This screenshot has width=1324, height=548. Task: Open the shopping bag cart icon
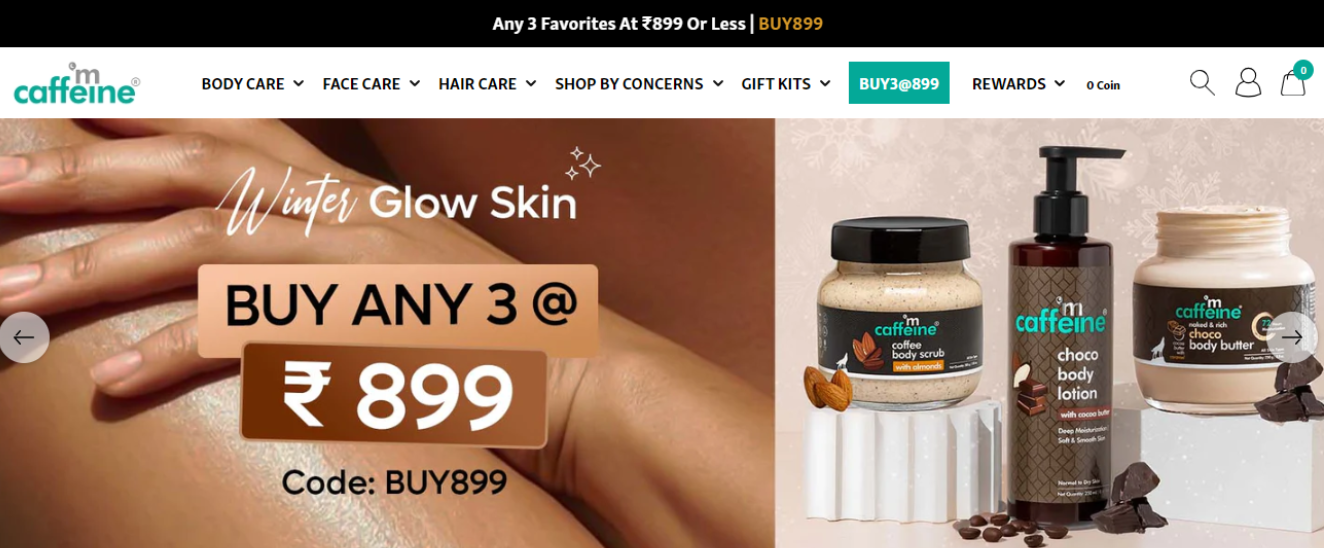tap(1292, 83)
